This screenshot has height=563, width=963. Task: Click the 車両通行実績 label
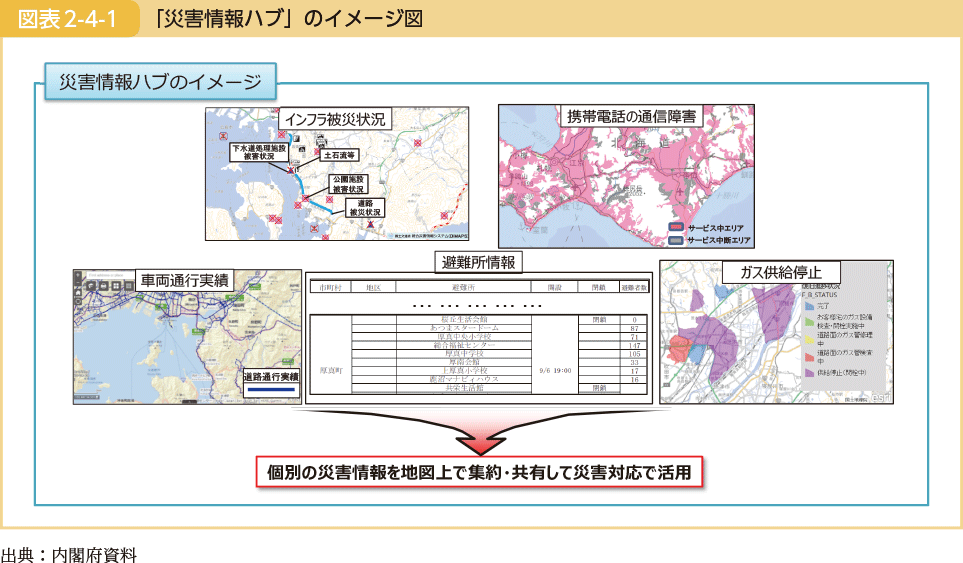184,281
